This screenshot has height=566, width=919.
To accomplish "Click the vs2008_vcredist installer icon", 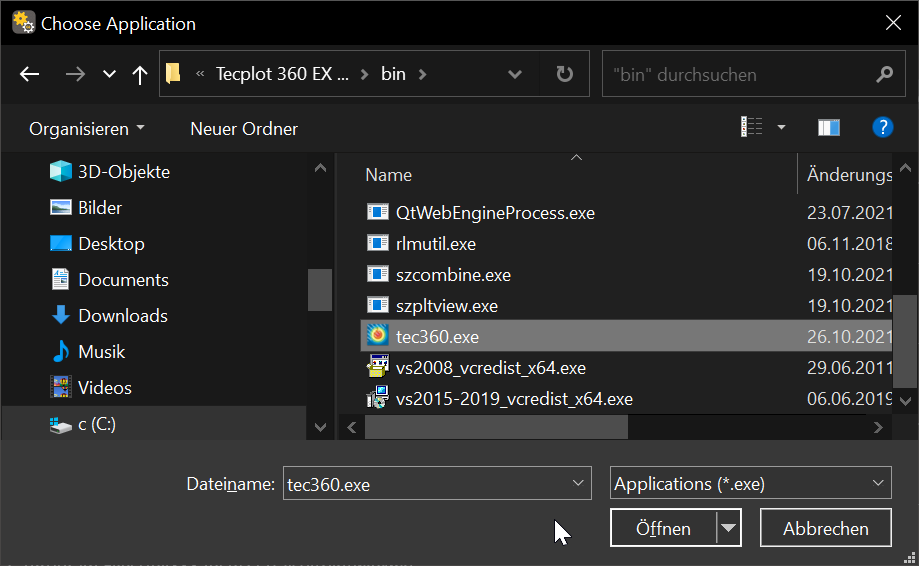I will tap(377, 366).
